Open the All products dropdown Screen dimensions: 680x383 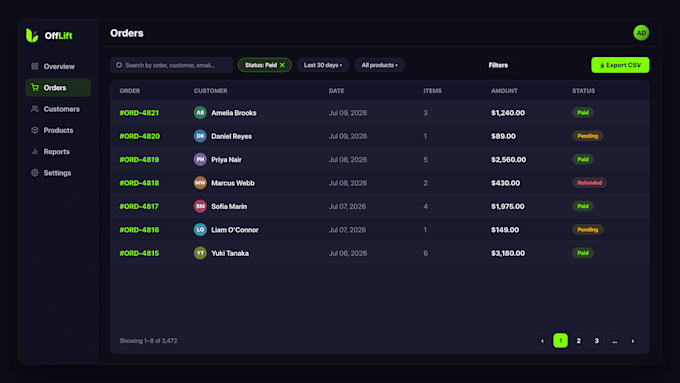tap(379, 65)
